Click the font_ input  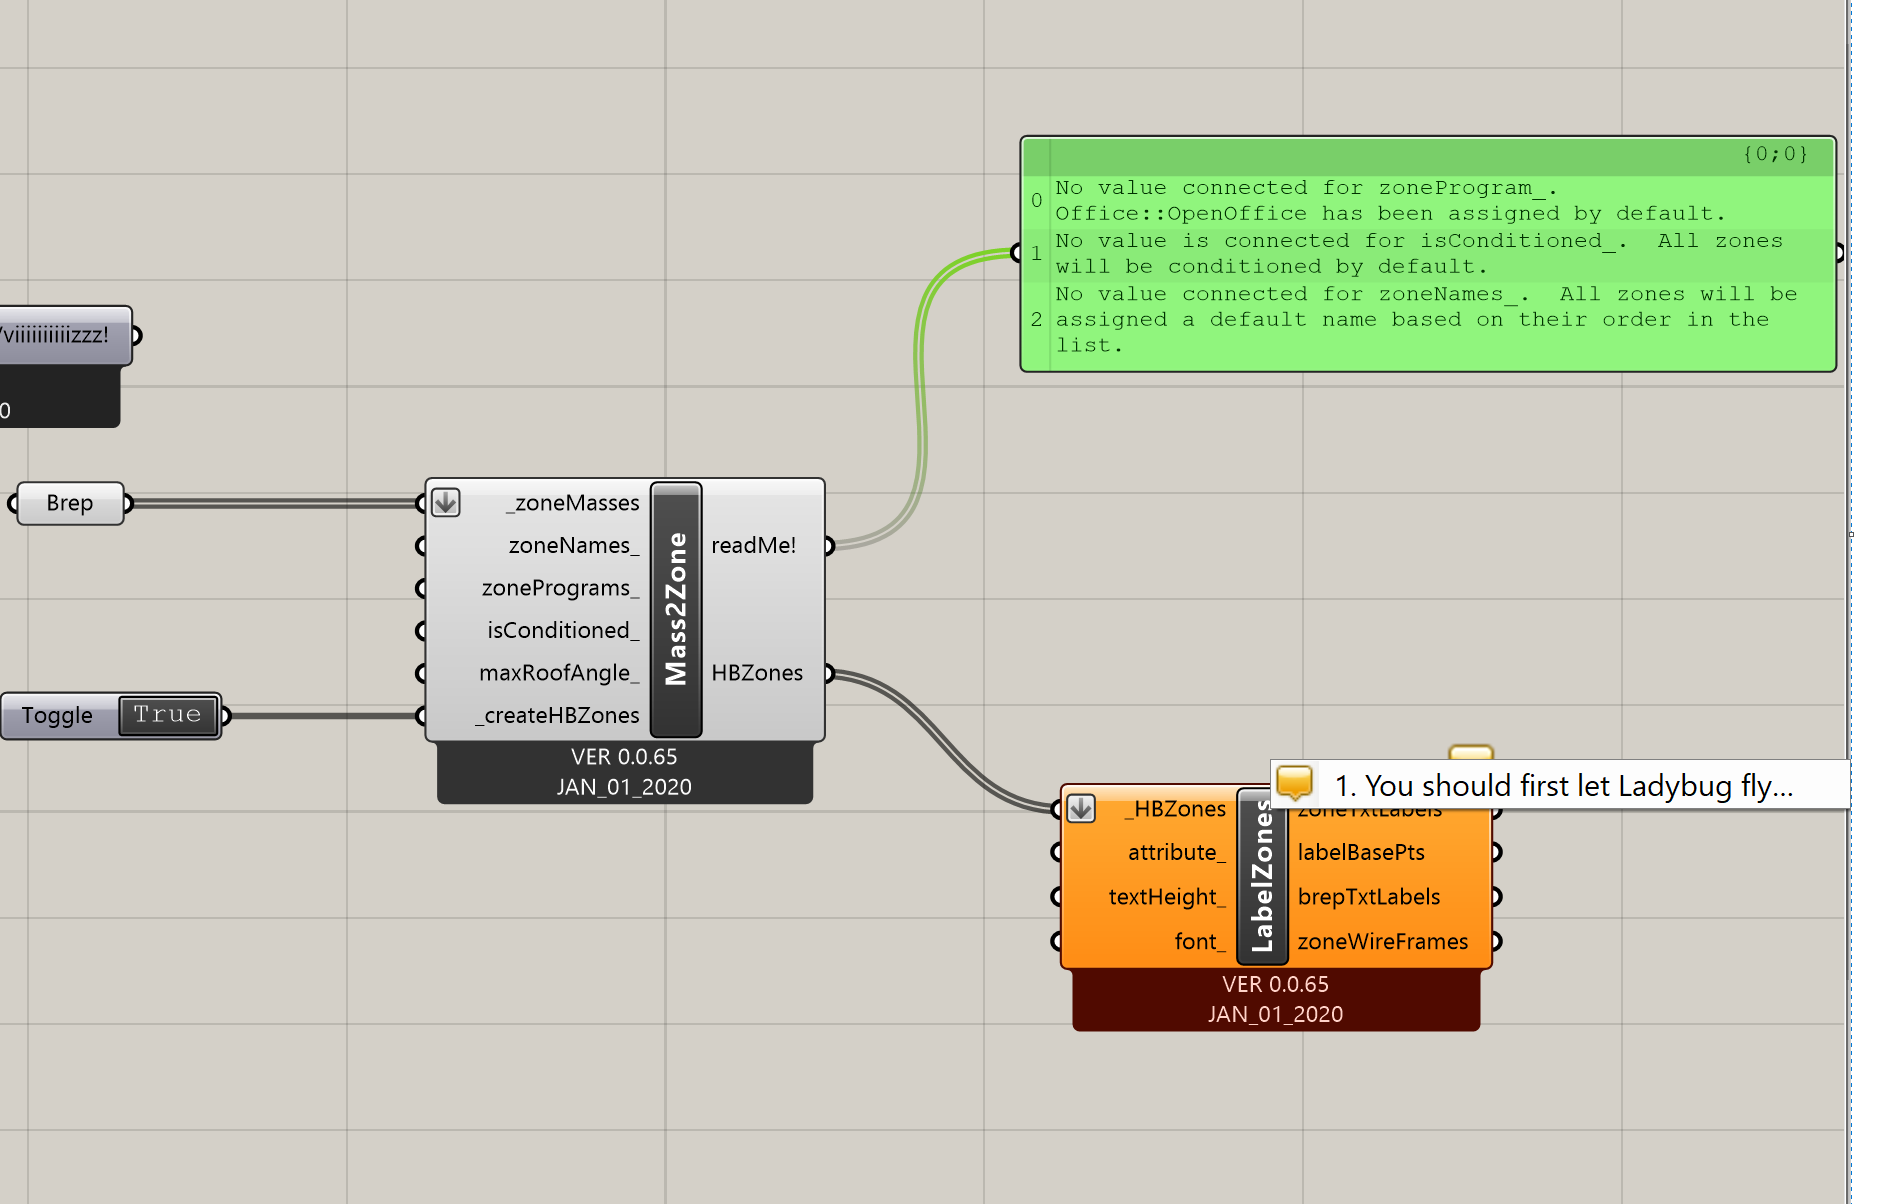point(1200,941)
